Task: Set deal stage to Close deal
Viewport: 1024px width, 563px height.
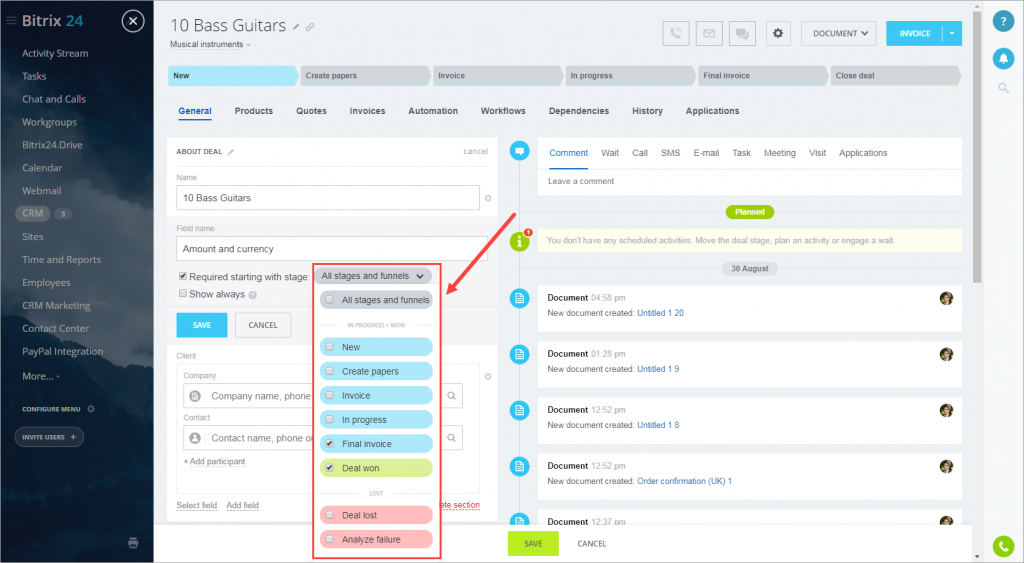Action: 895,76
